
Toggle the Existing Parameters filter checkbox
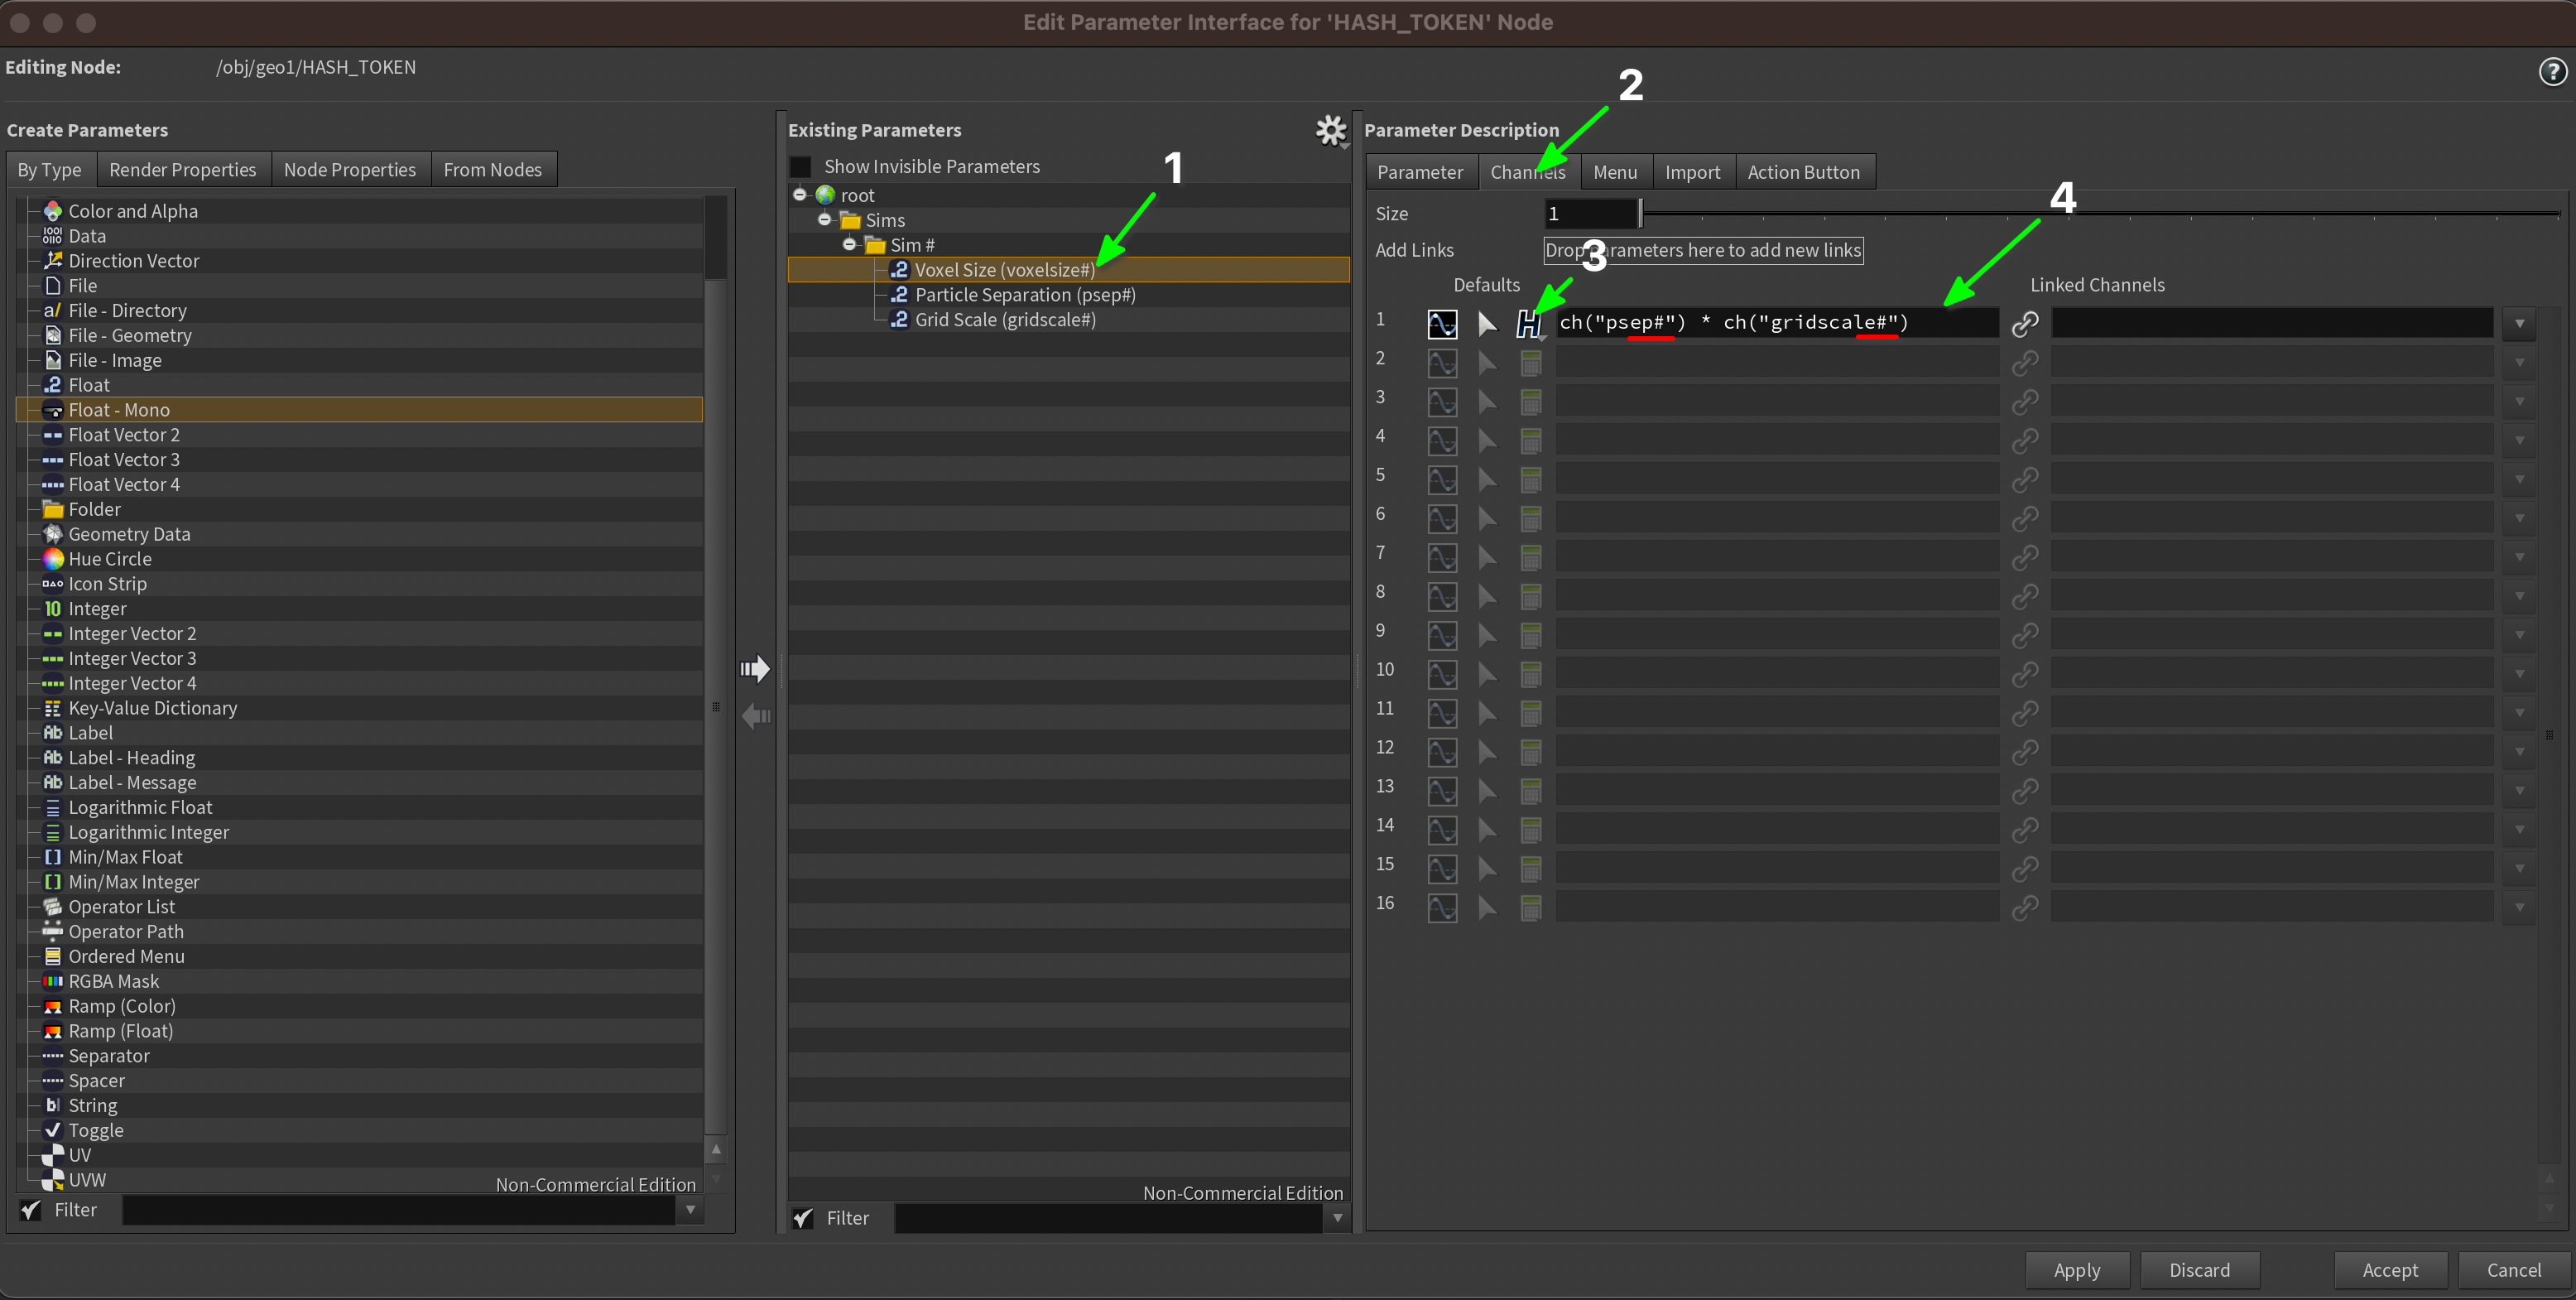click(802, 1218)
